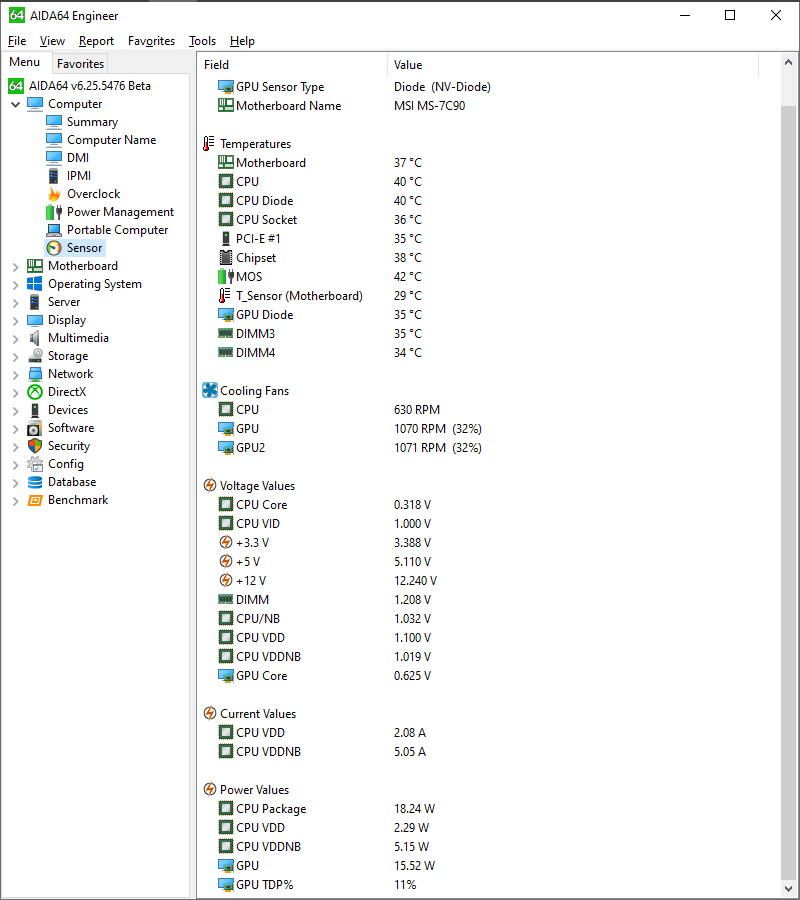The height and width of the screenshot is (900, 800).
Task: Expand the Motherboard tree node
Action: pos(15,266)
